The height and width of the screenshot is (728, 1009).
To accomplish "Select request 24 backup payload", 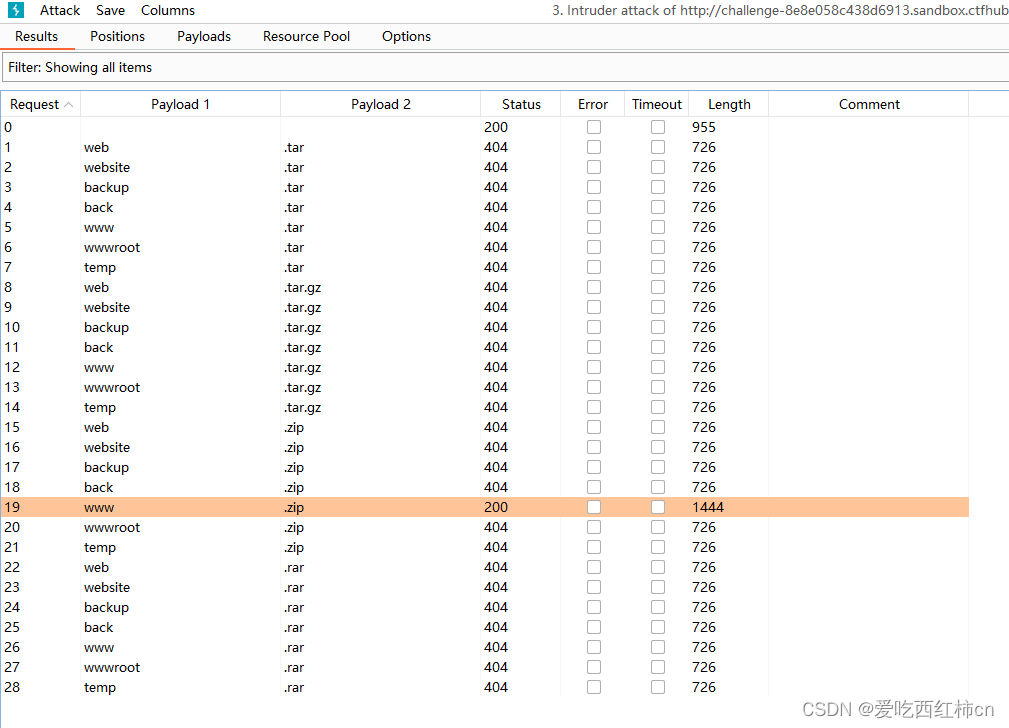I will tap(106, 608).
